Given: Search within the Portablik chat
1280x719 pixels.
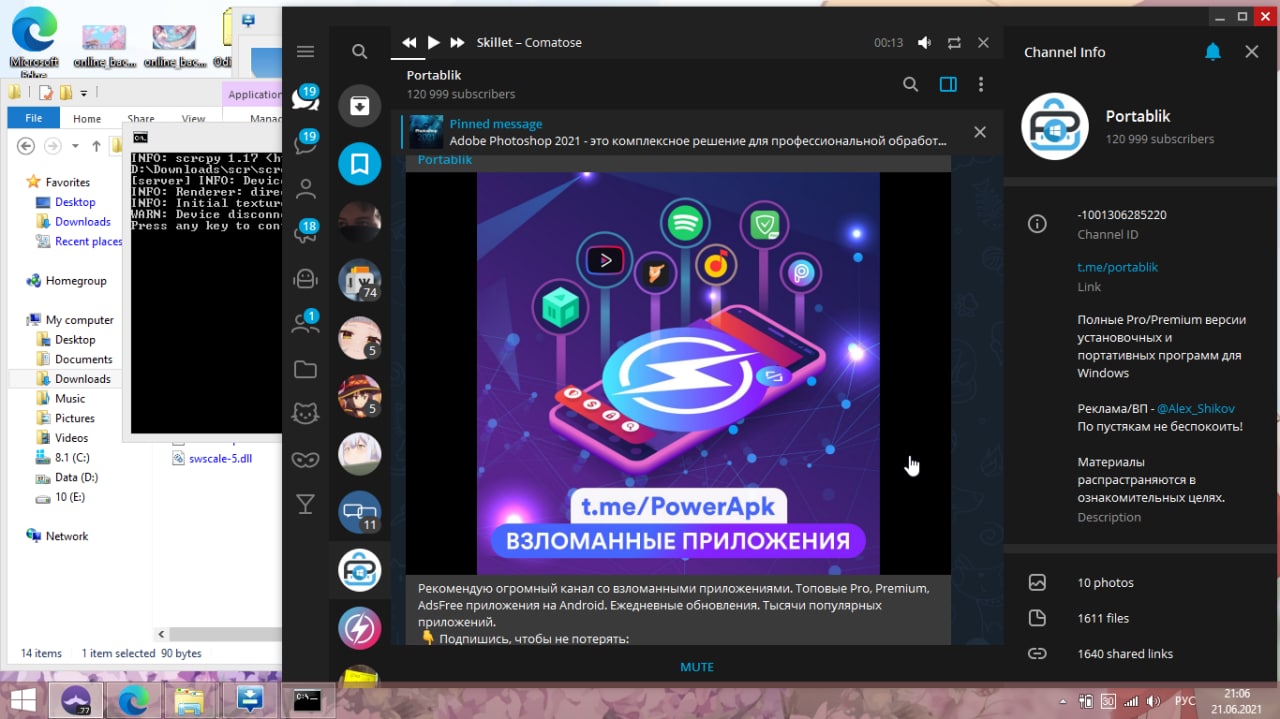Looking at the screenshot, I should (x=911, y=85).
